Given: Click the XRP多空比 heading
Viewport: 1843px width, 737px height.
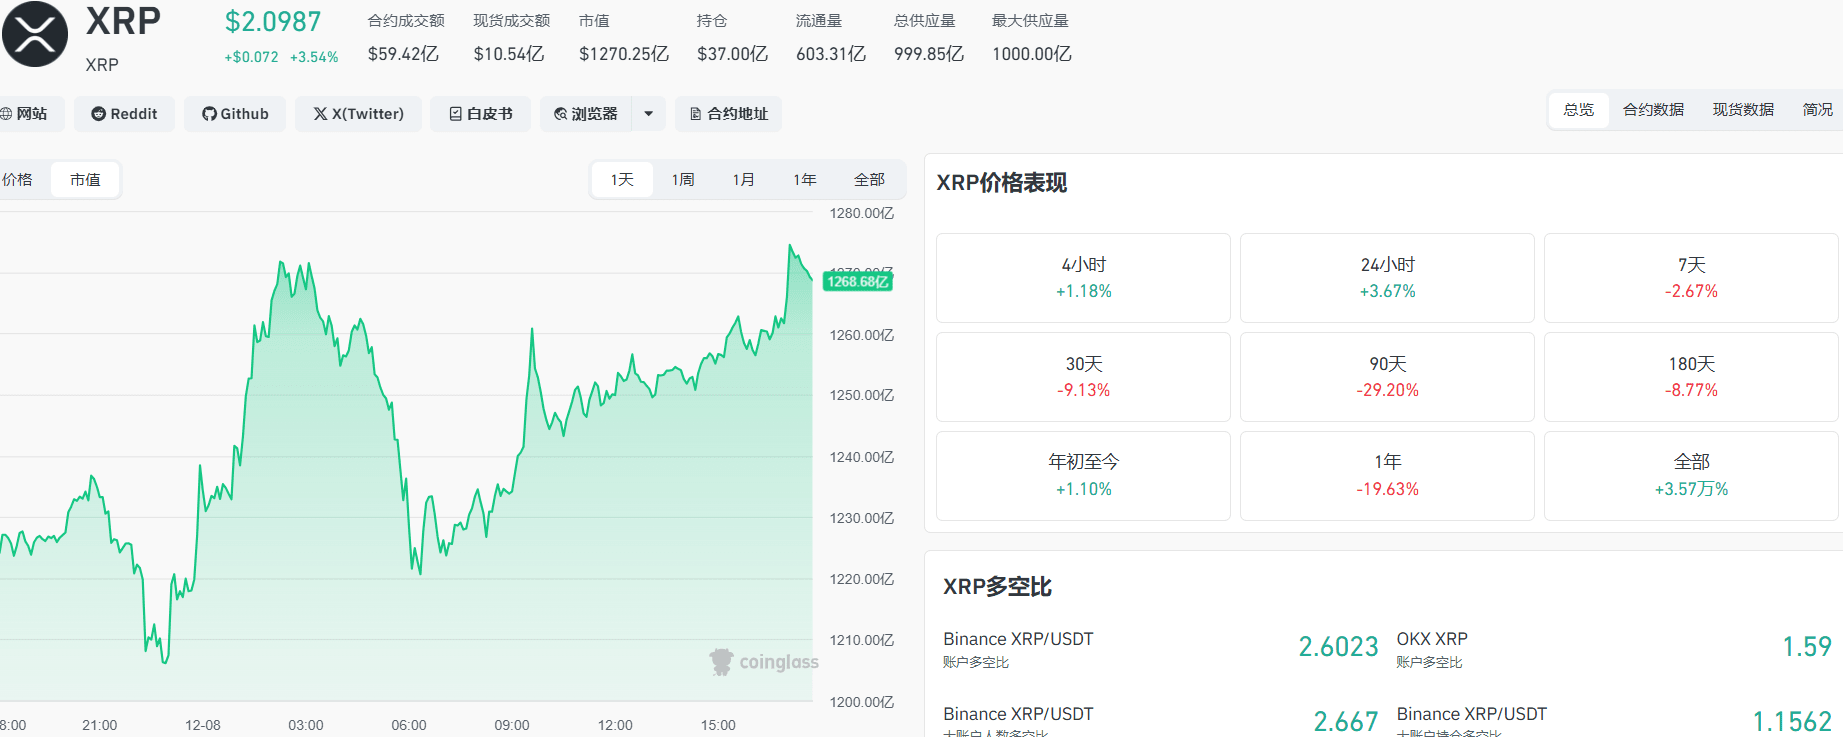Looking at the screenshot, I should pos(997,587).
